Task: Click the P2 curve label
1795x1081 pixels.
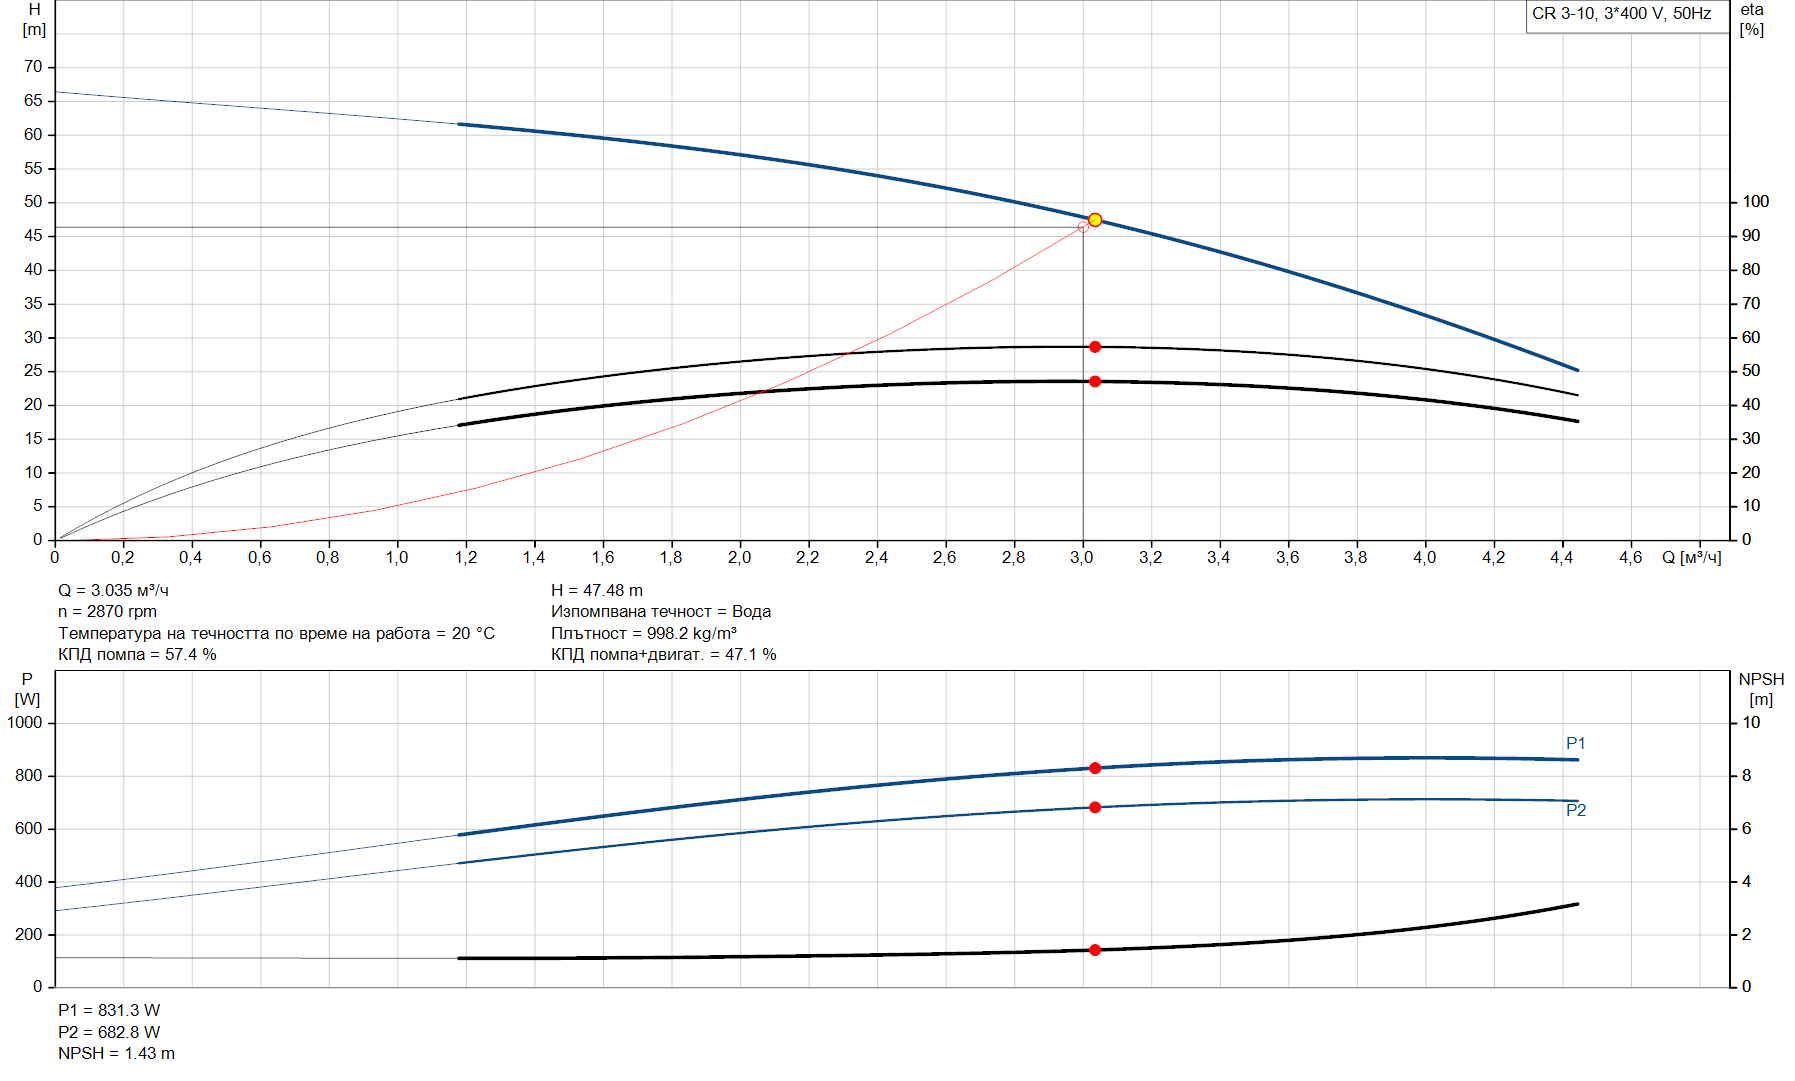Action: point(1576,810)
